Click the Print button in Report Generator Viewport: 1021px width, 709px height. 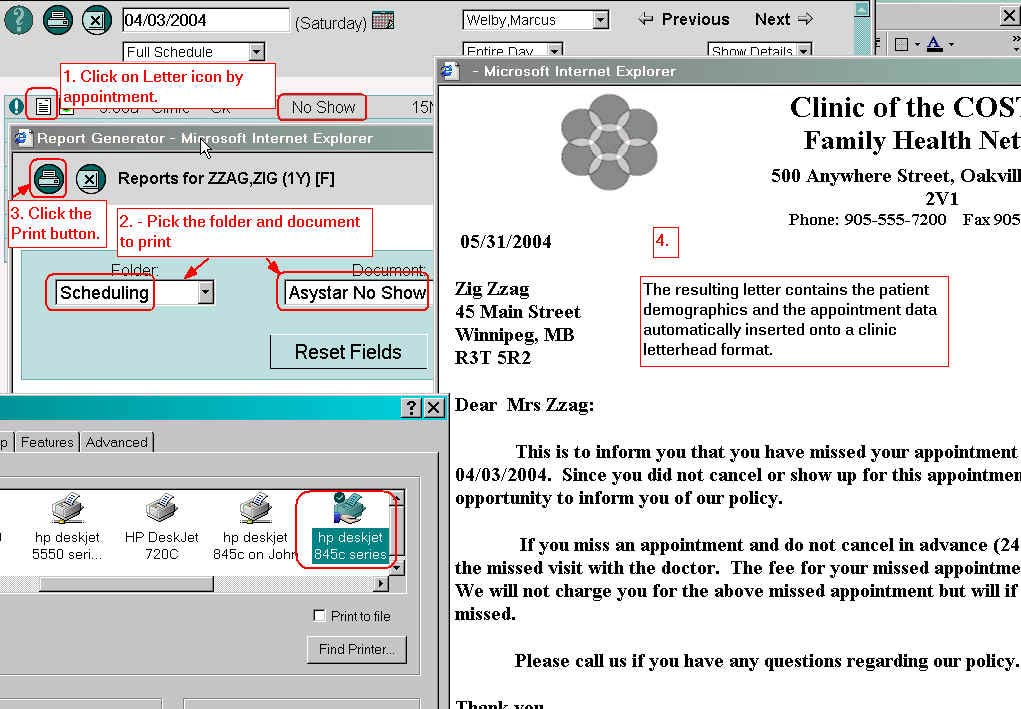[x=48, y=178]
